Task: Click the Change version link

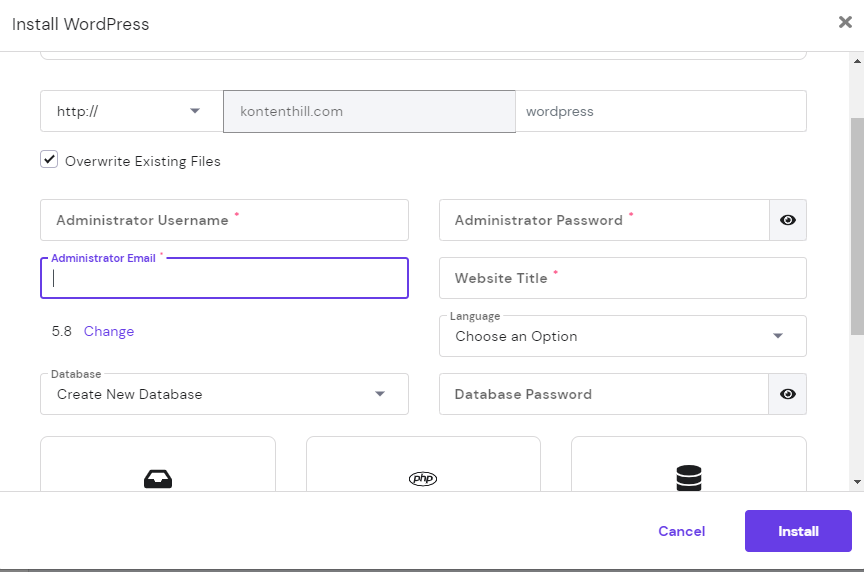Action: pyautogui.click(x=109, y=331)
